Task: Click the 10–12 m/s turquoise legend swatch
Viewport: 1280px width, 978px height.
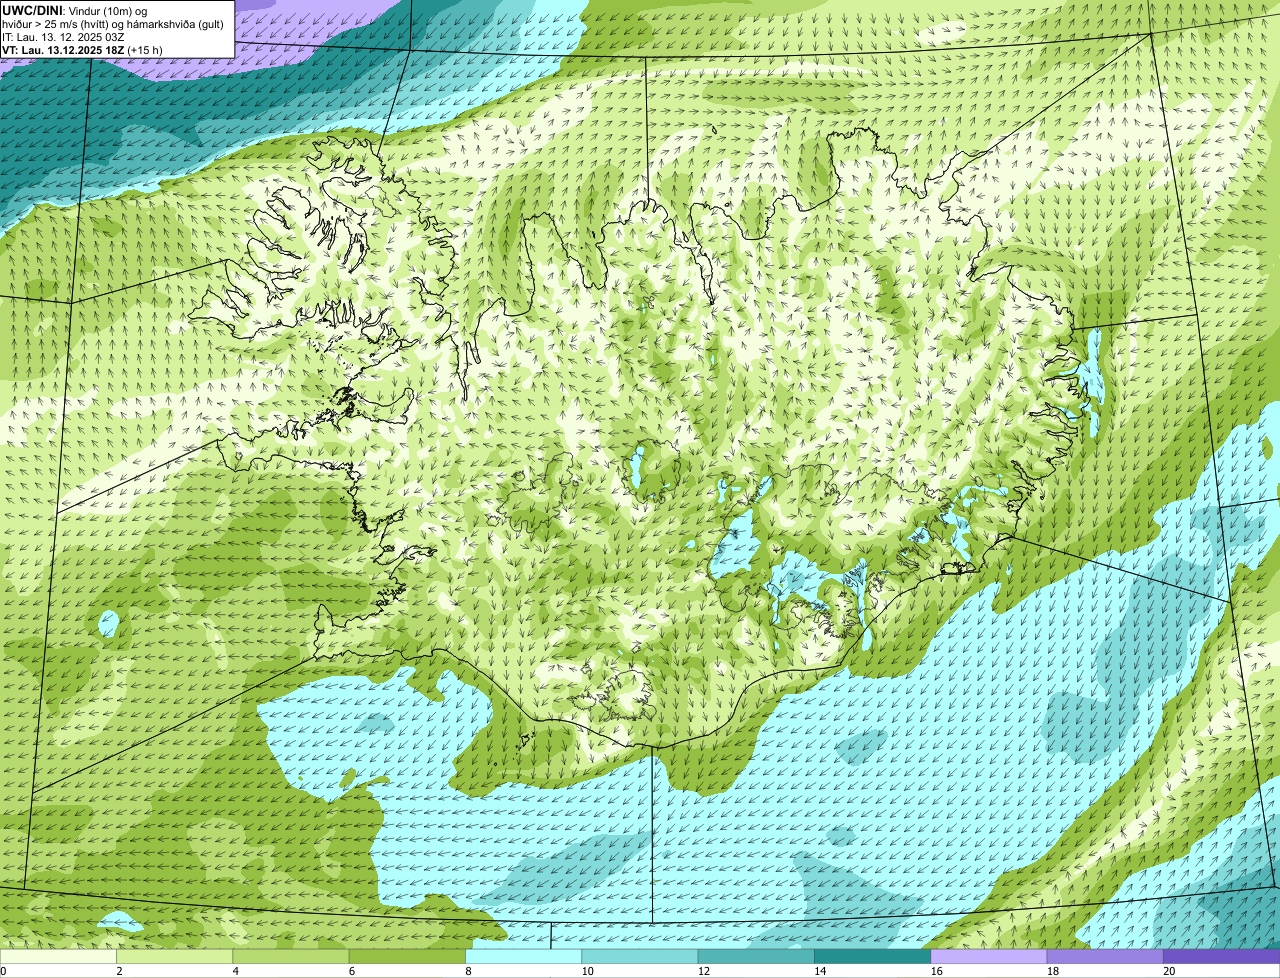Action: click(x=641, y=956)
